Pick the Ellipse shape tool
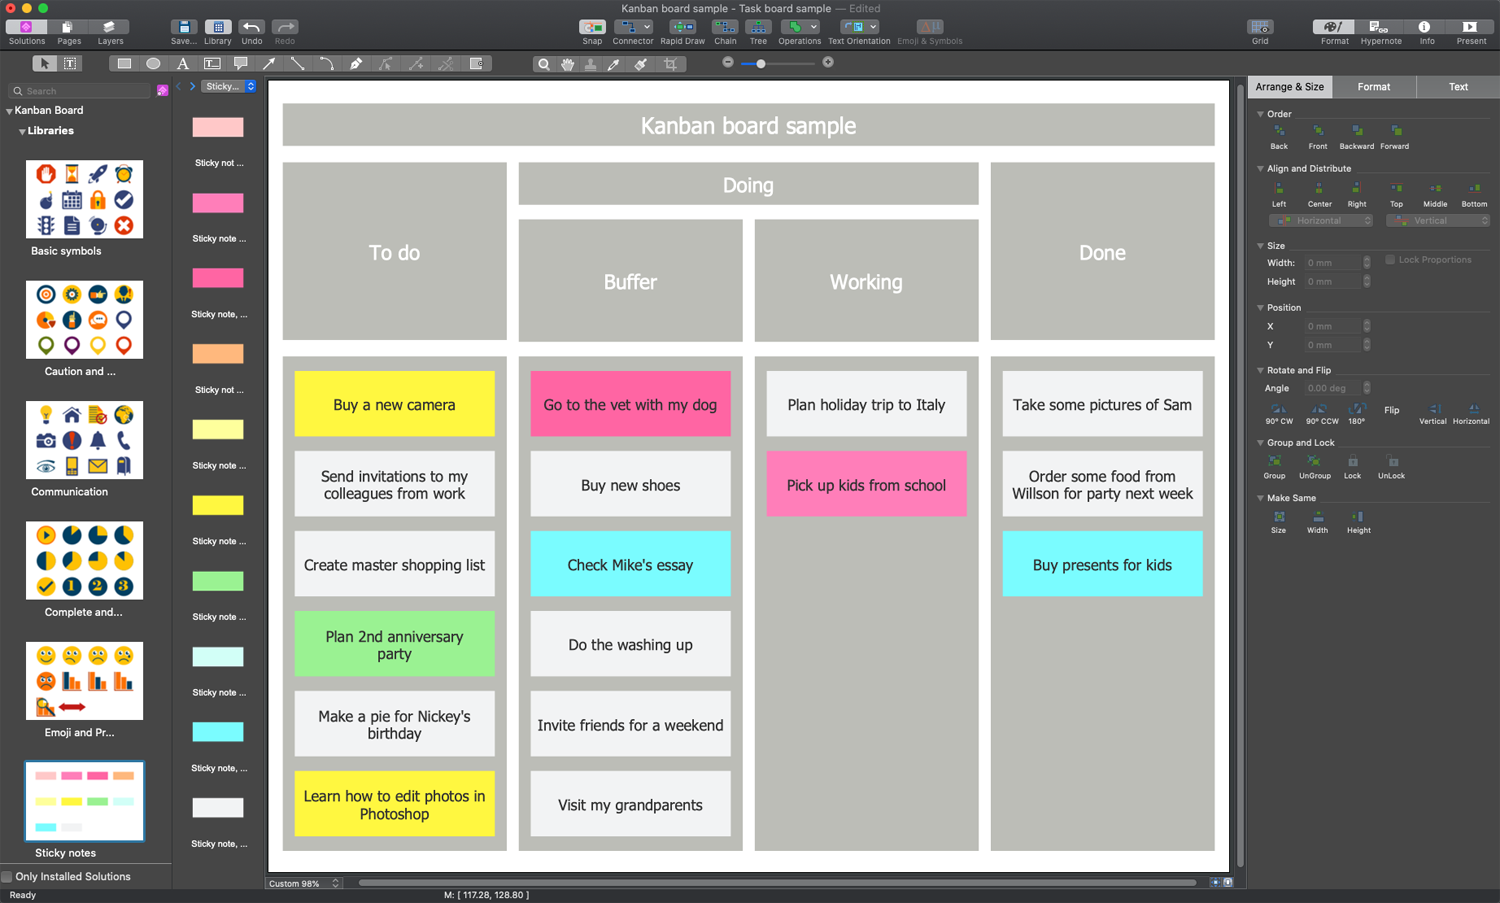This screenshot has height=903, width=1500. (x=153, y=63)
